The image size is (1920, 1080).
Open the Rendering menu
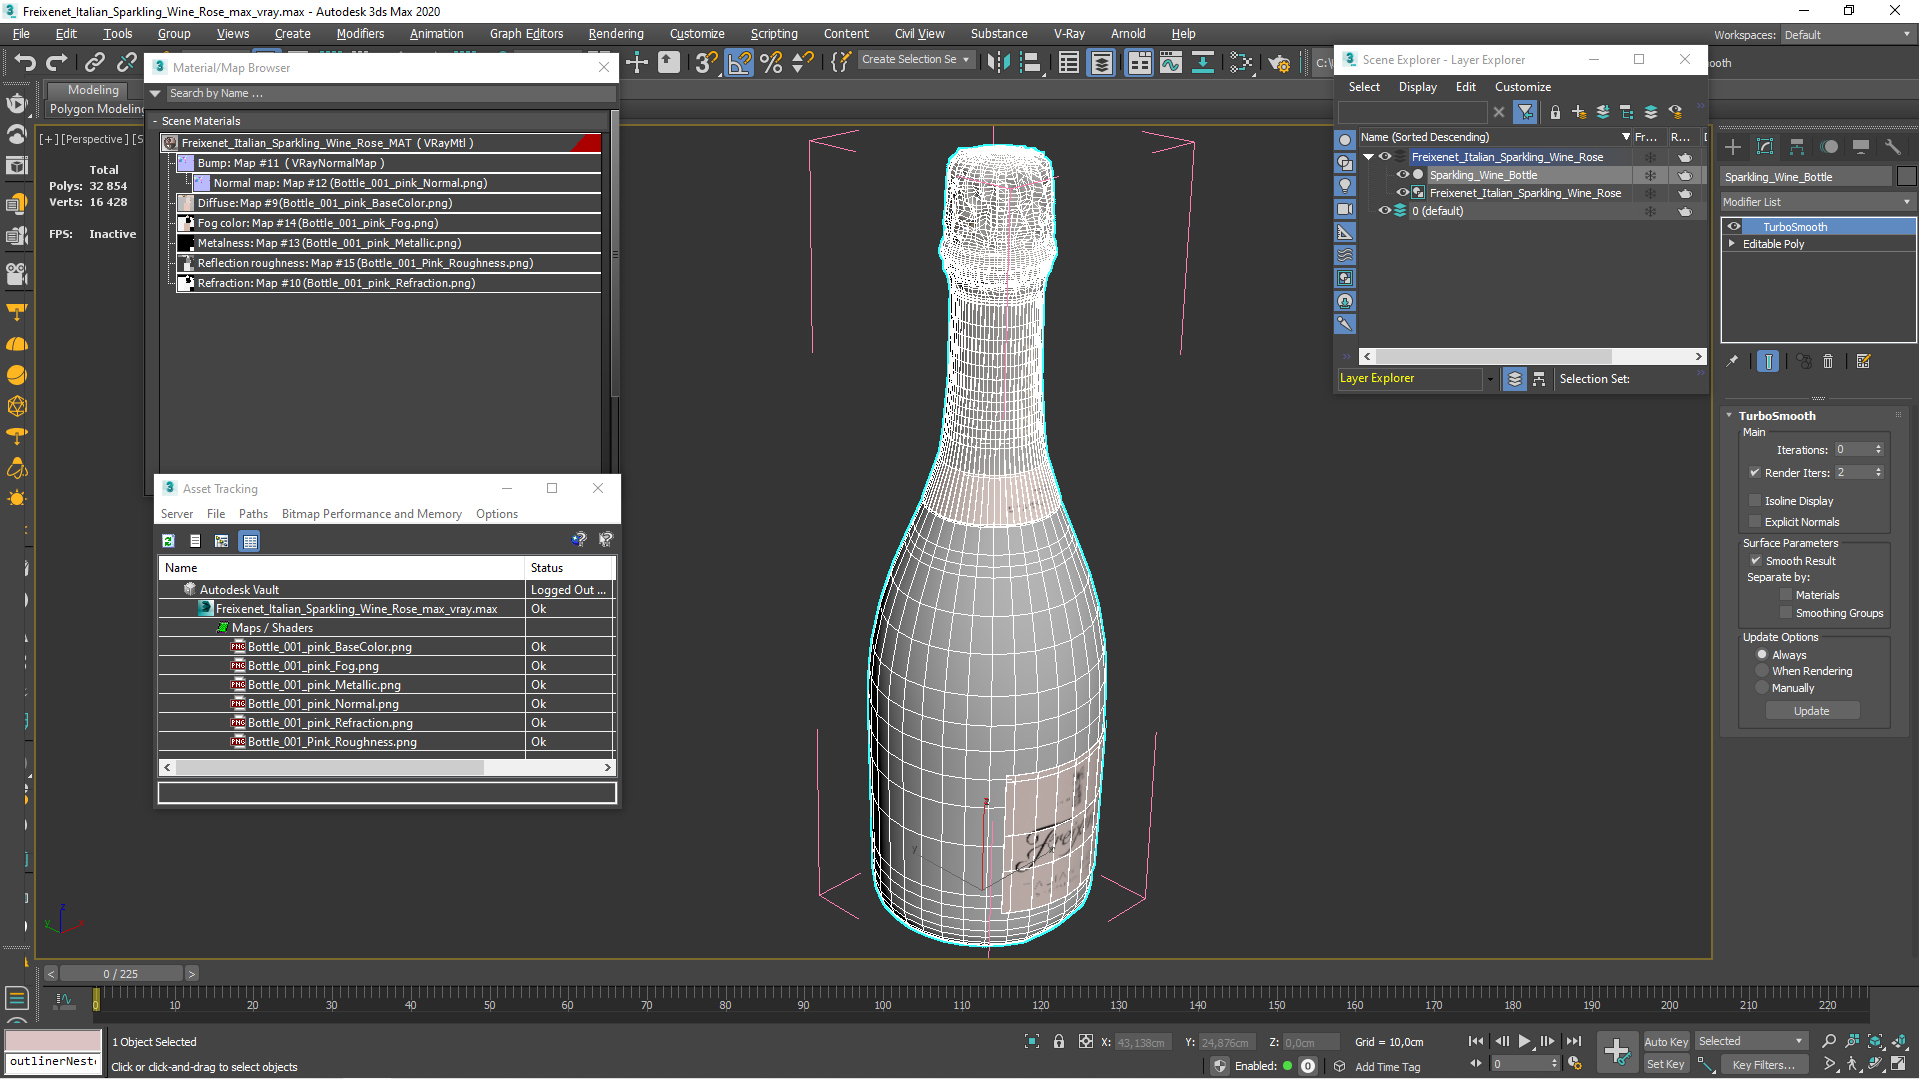click(615, 34)
